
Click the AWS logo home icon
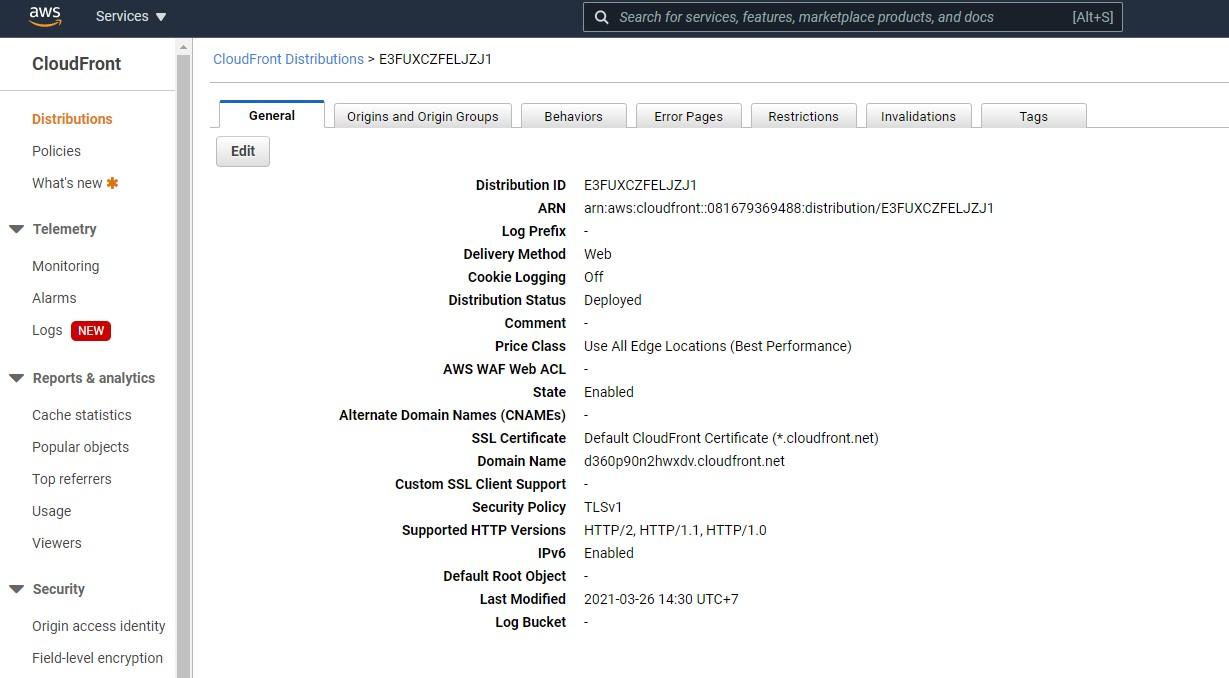(45, 16)
